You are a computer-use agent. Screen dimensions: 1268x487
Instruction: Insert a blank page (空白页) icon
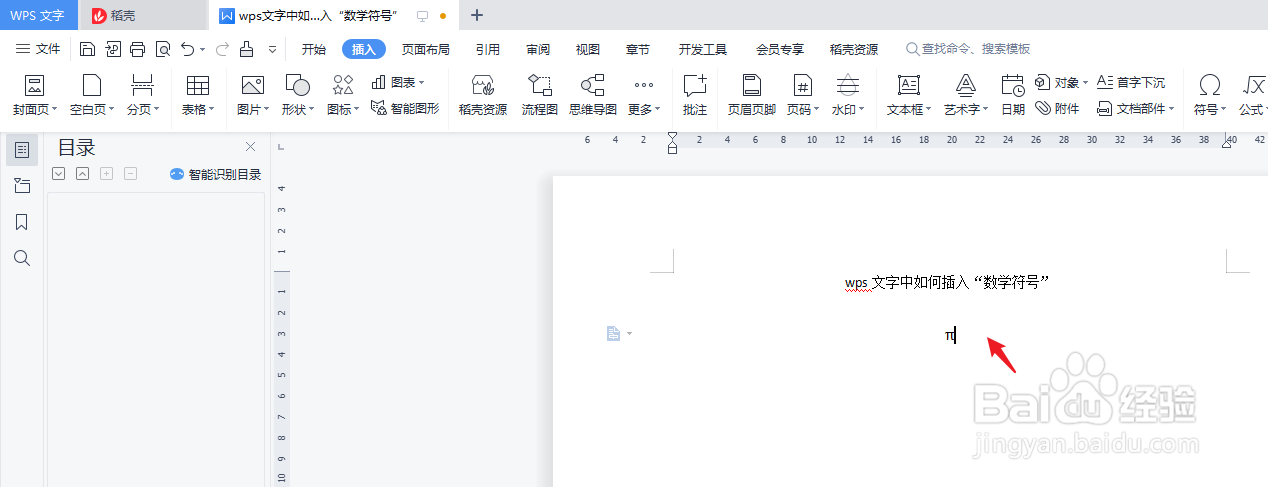(x=92, y=85)
